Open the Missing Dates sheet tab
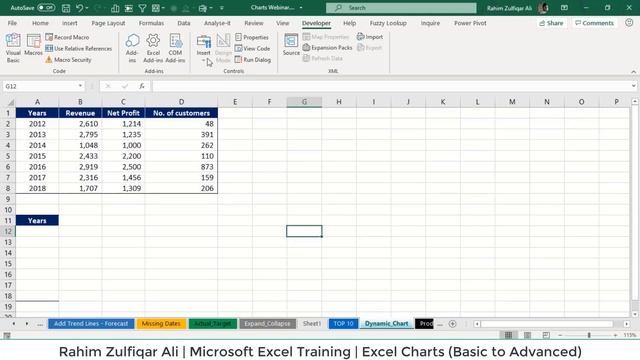Viewport: 640px width, 360px height. point(161,324)
